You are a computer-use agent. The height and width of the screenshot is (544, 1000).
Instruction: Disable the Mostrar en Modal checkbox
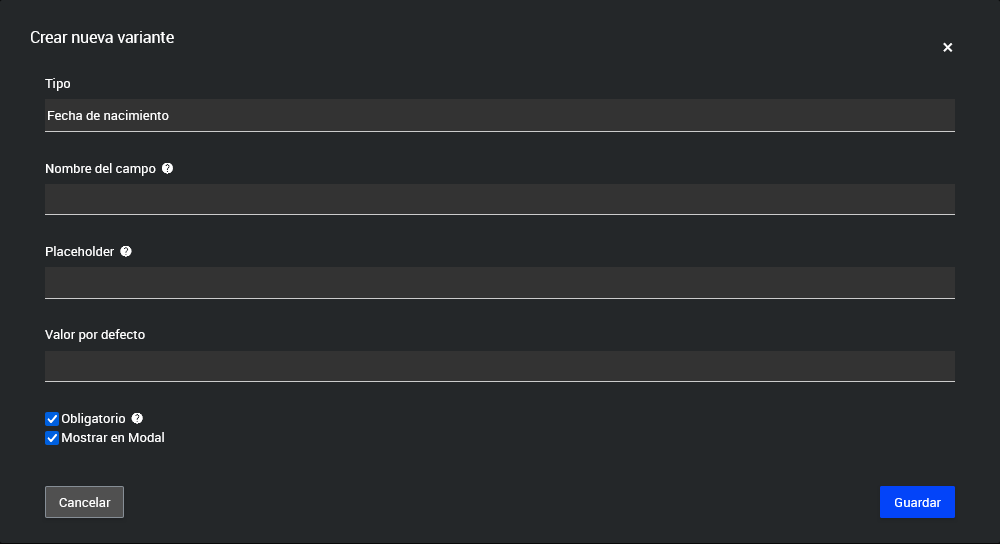pos(53,438)
